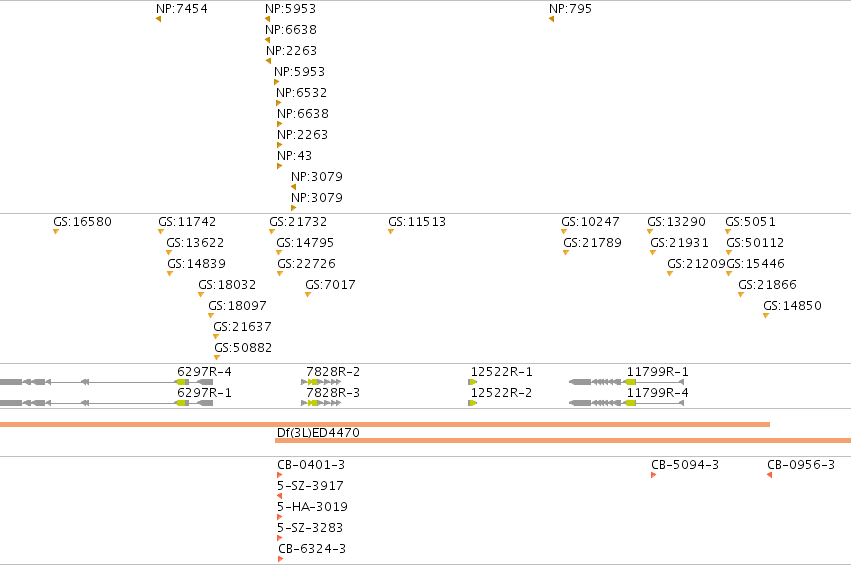Select the GS:10247 insertion marker
This screenshot has height=565, width=851.
click(564, 232)
